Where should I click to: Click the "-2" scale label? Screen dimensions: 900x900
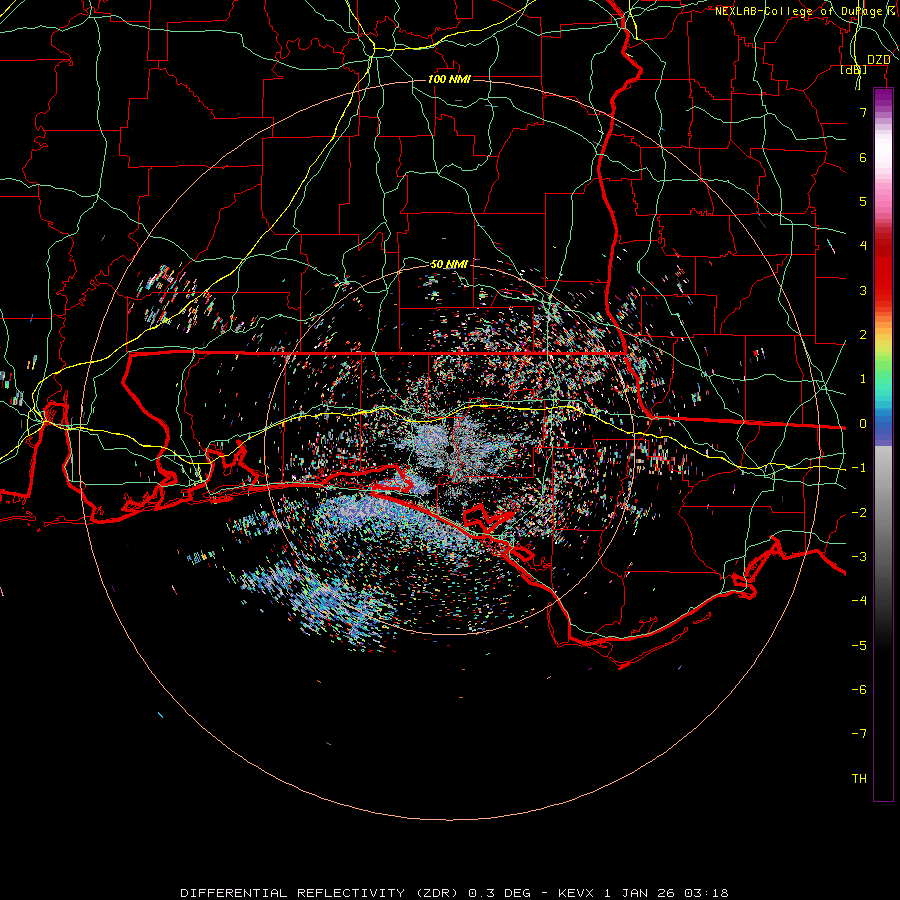point(859,513)
